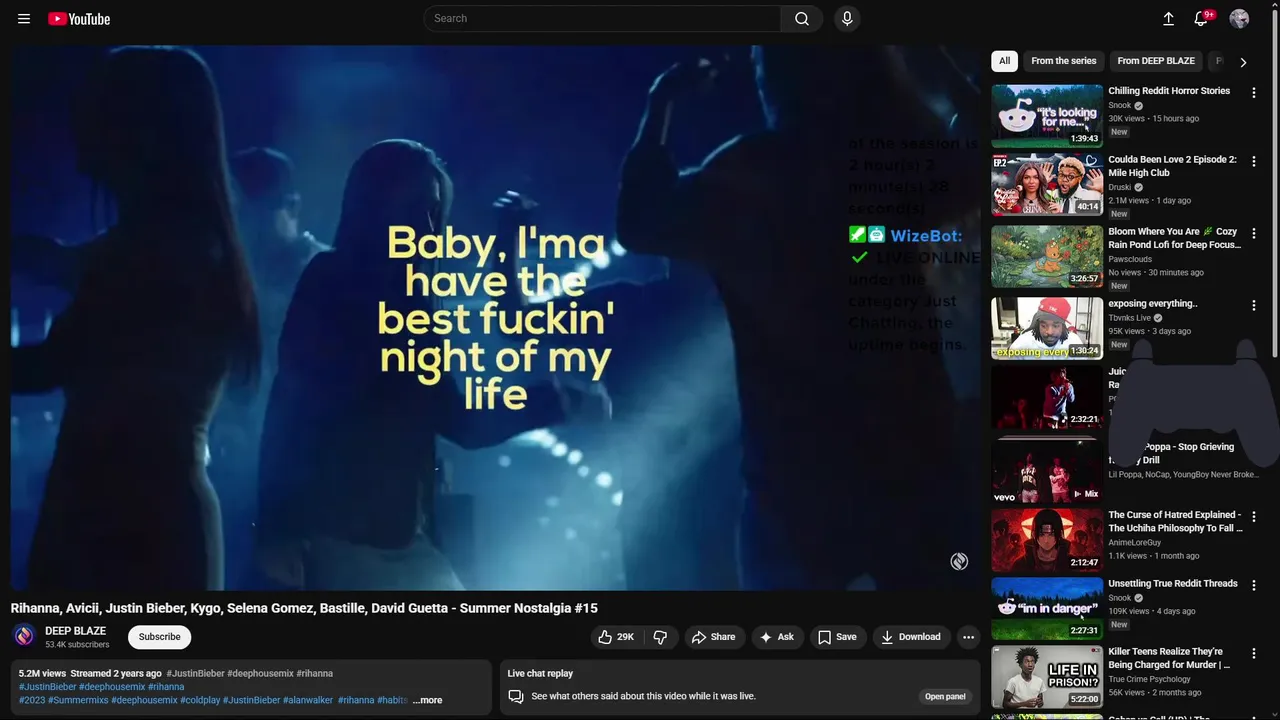
Task: Click the Snook channel name under Chilling Reddit
Action: pyautogui.click(x=1120, y=105)
